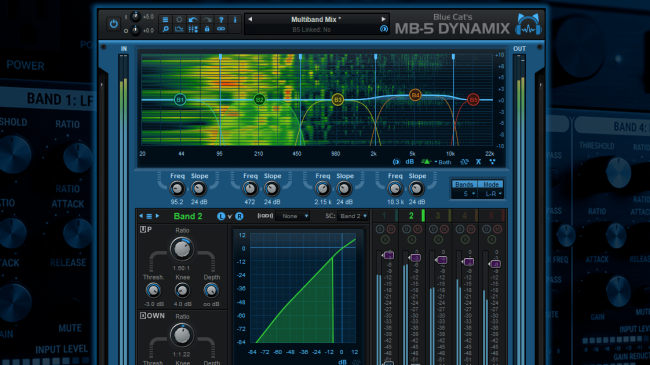Viewport: 650px width, 365px height.
Task: Toggle the green spectrum display icon
Action: [426, 162]
